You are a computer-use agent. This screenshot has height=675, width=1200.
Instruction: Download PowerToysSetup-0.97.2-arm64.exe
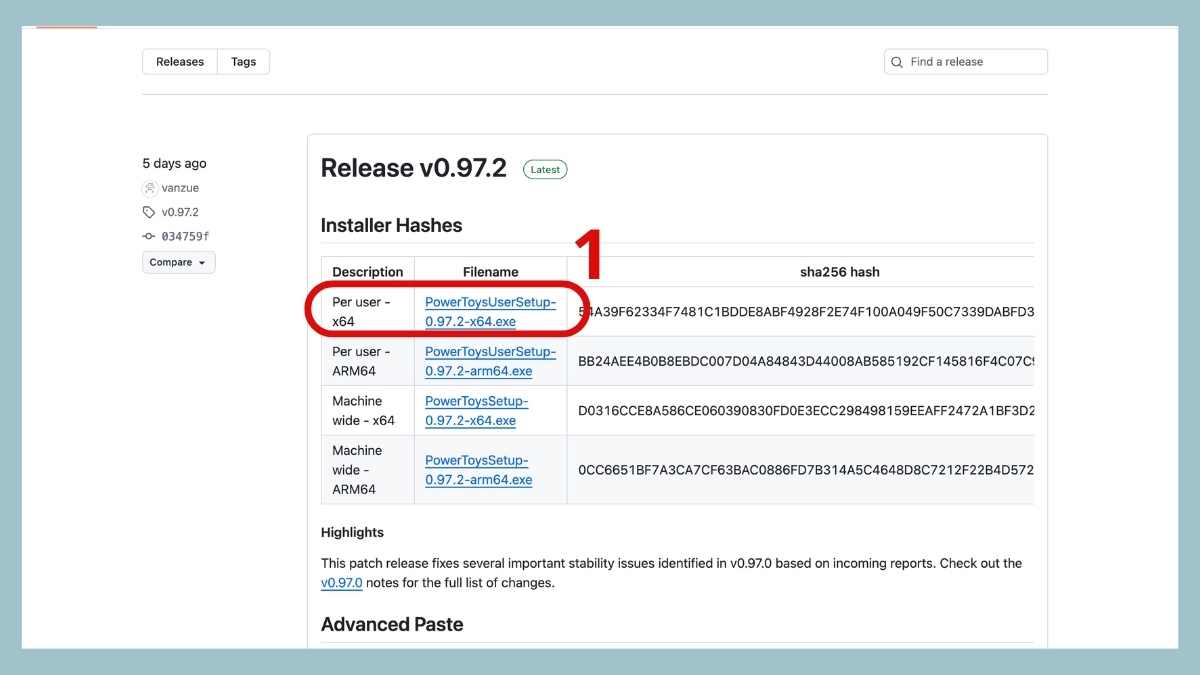[x=478, y=470]
